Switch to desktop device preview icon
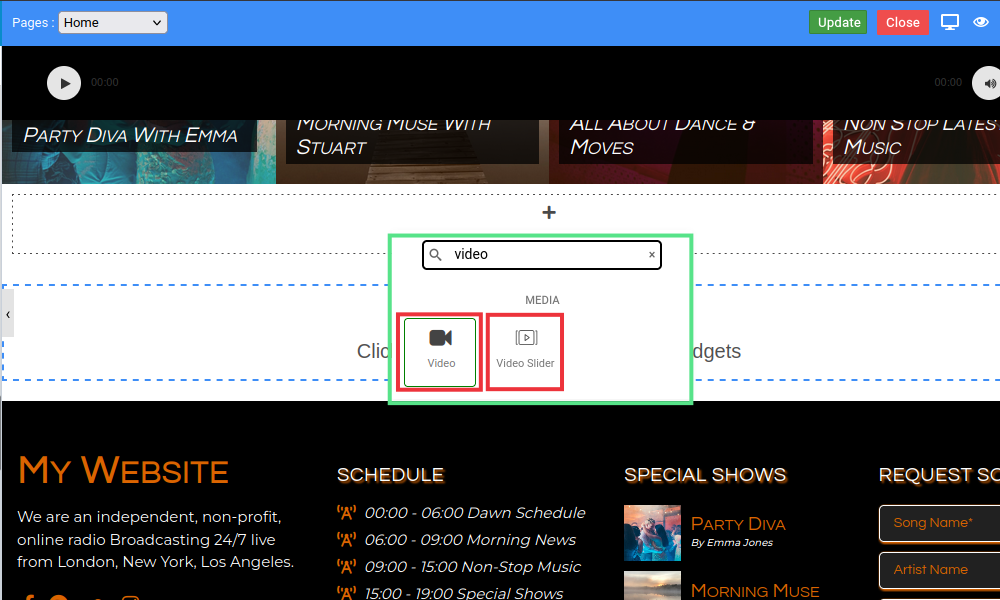 (950, 22)
